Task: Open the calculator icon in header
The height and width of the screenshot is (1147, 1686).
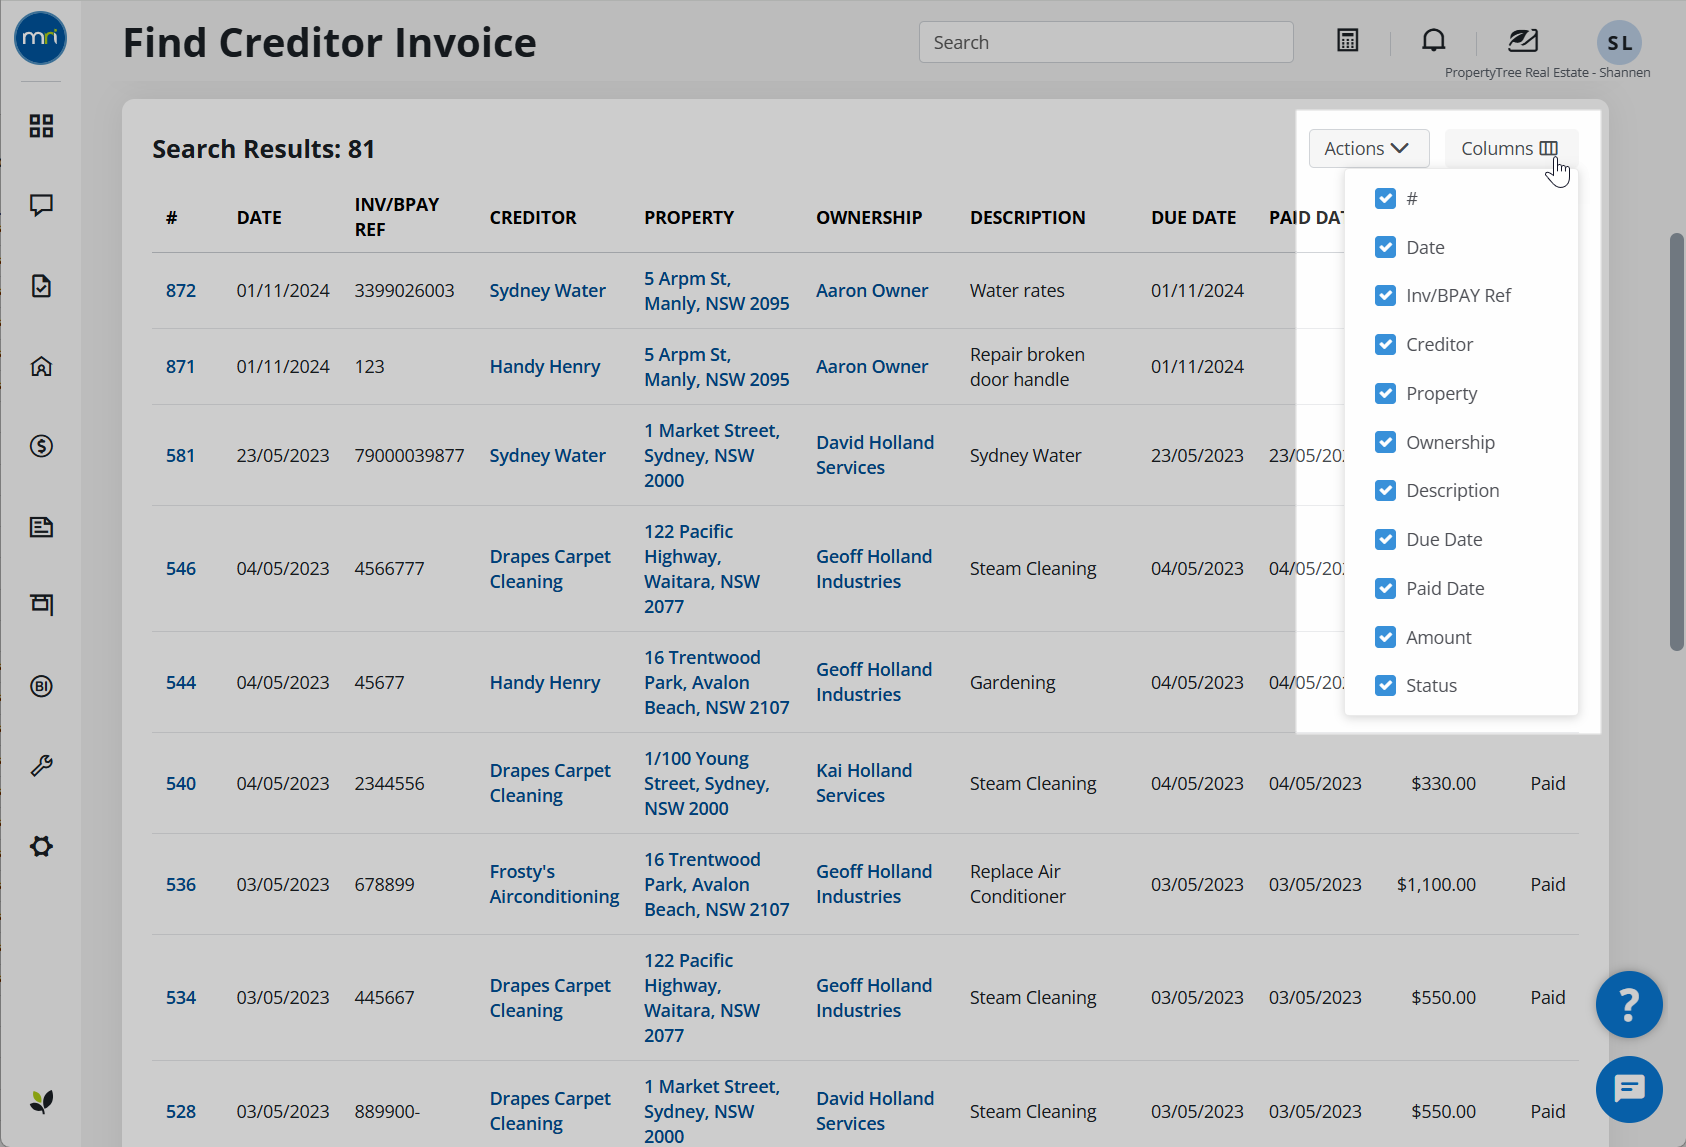Action: click(1348, 41)
